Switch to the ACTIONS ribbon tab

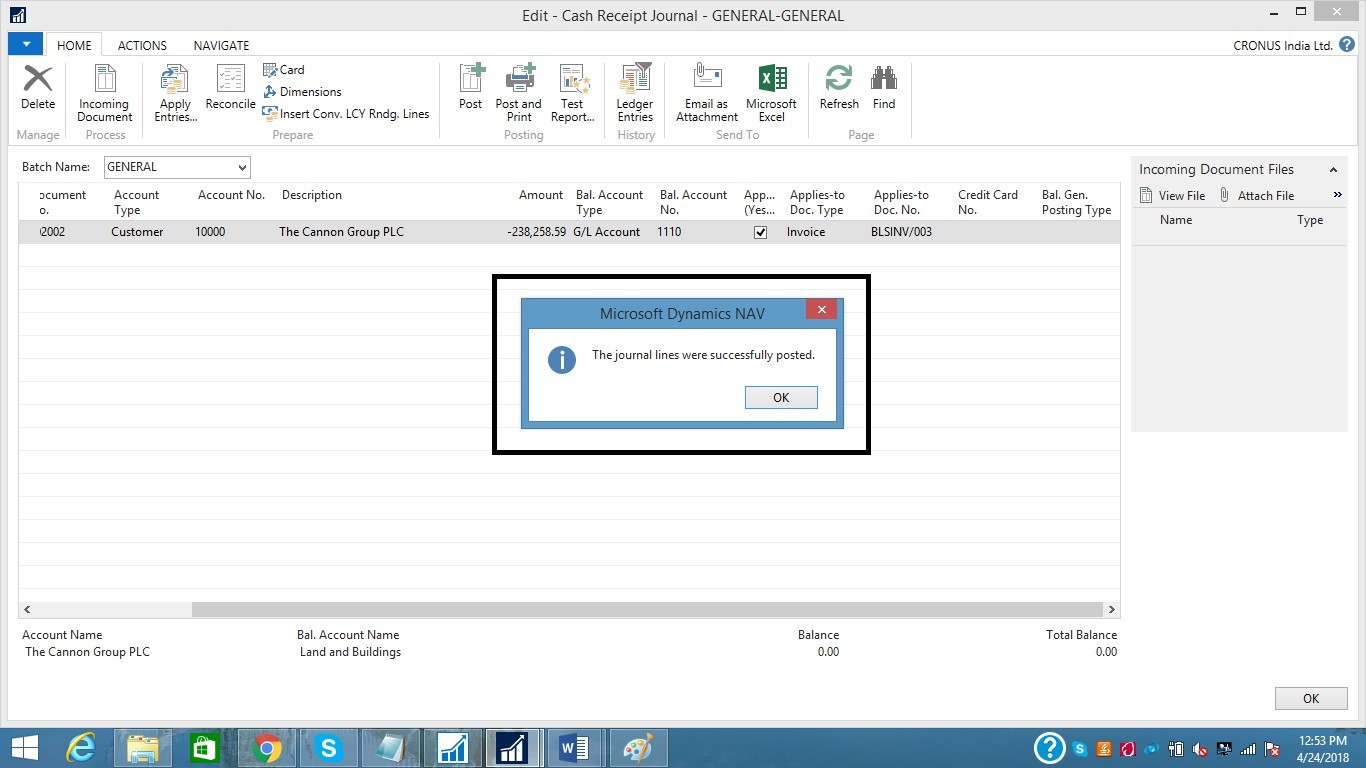[142, 45]
